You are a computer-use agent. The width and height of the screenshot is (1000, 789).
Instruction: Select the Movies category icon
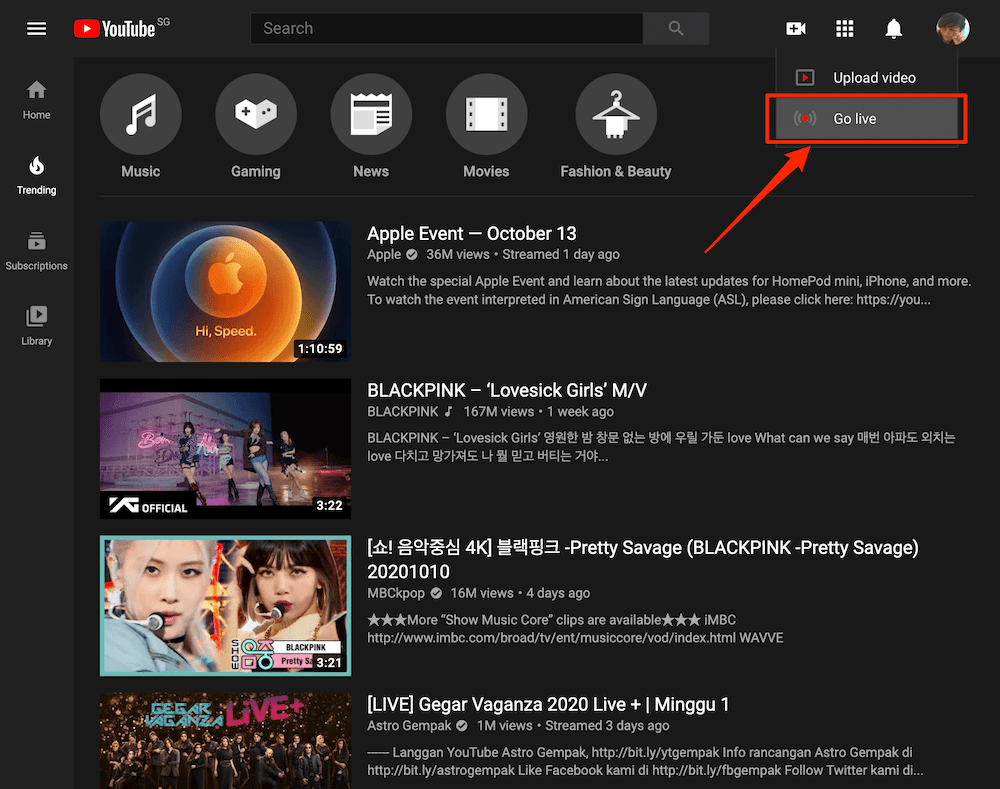(x=487, y=114)
